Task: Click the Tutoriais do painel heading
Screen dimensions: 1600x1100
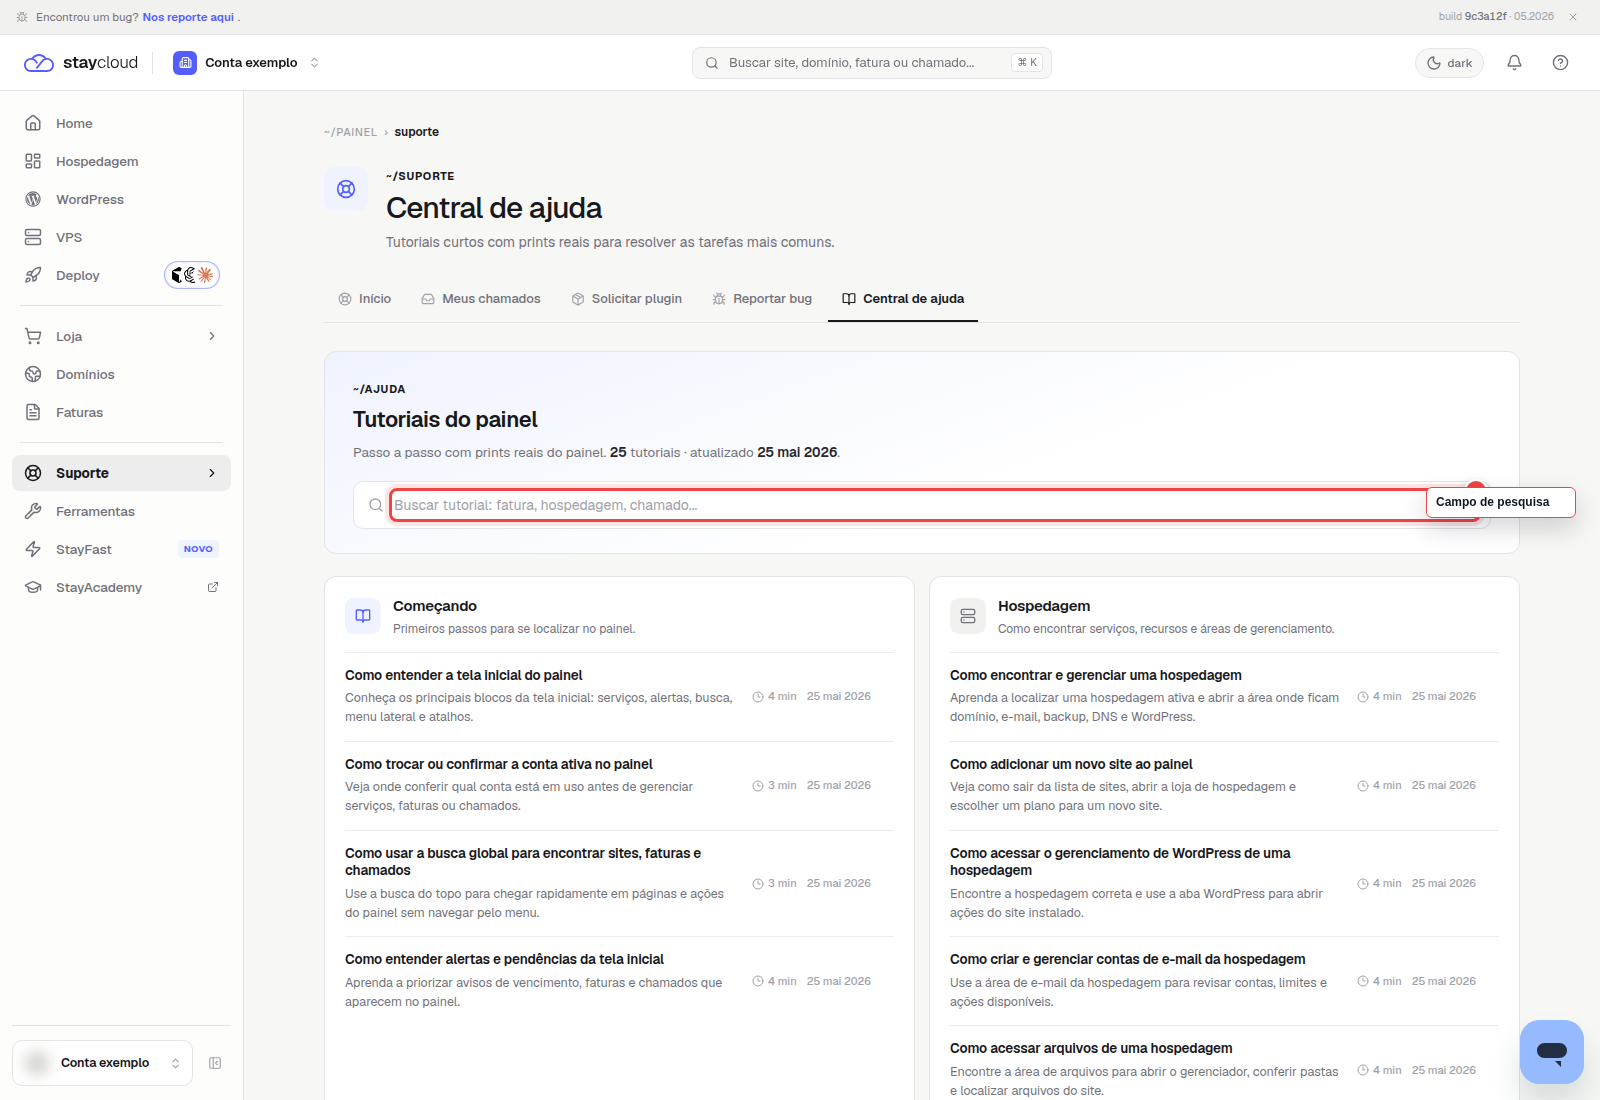Action: pos(445,420)
